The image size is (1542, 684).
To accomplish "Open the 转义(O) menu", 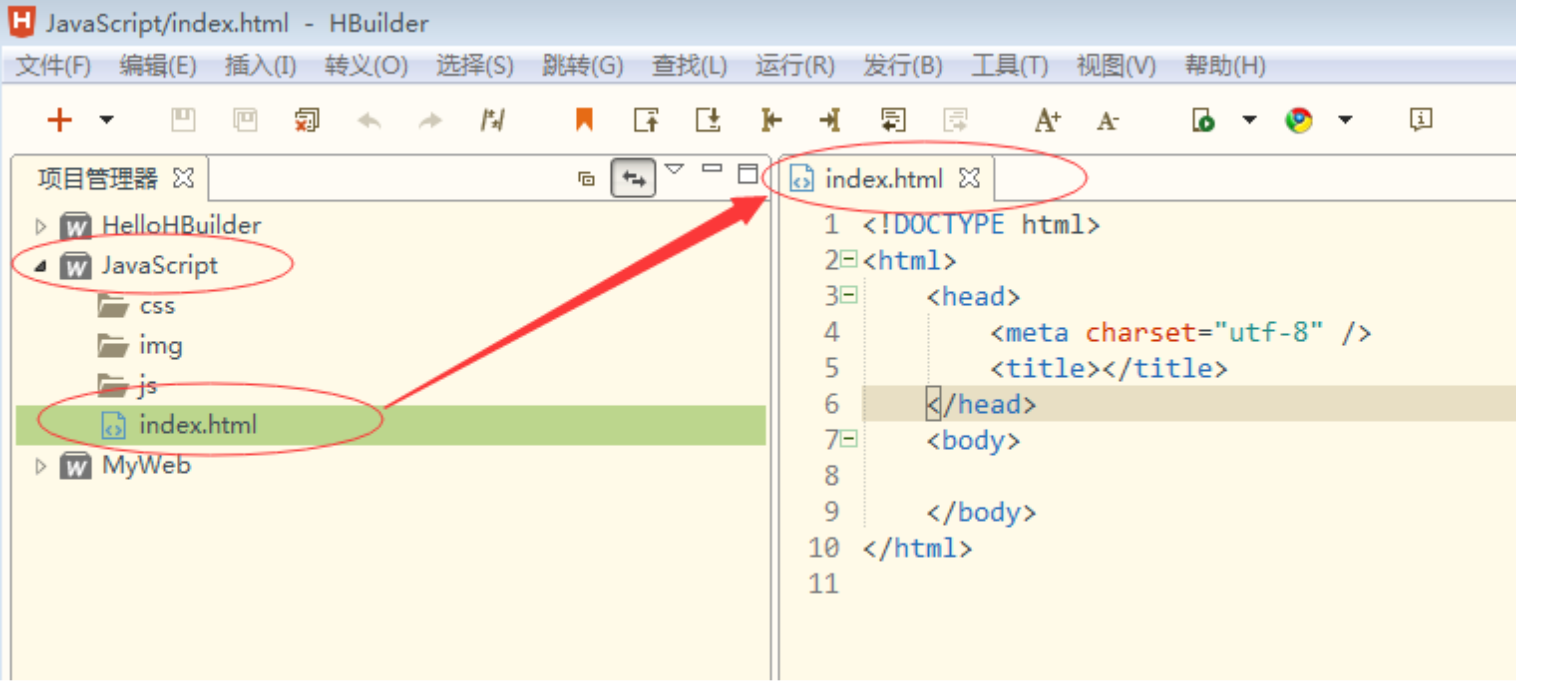I will point(366,66).
